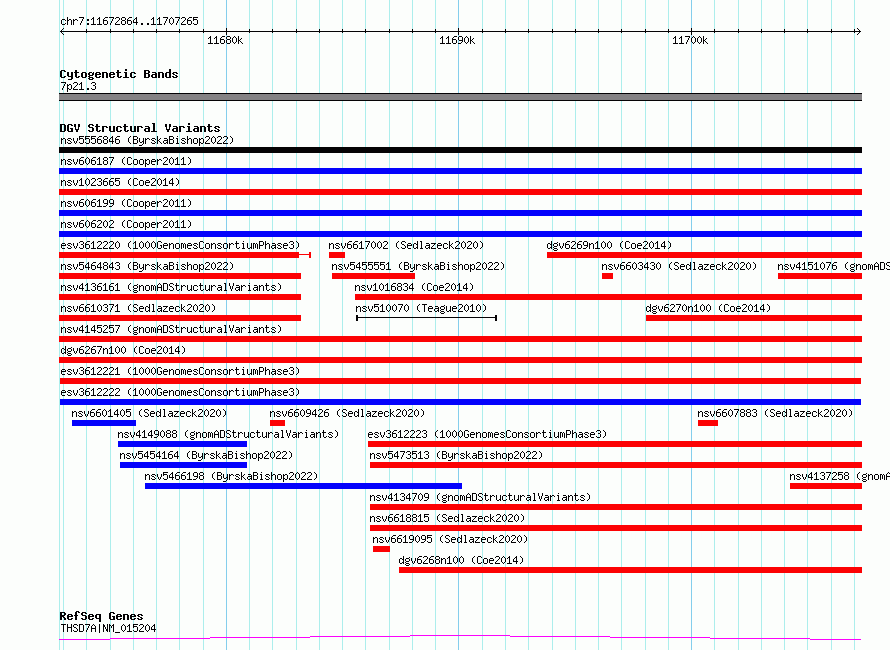The image size is (890, 650).
Task: Click the 11680k ruler tick label
Action: (225, 40)
